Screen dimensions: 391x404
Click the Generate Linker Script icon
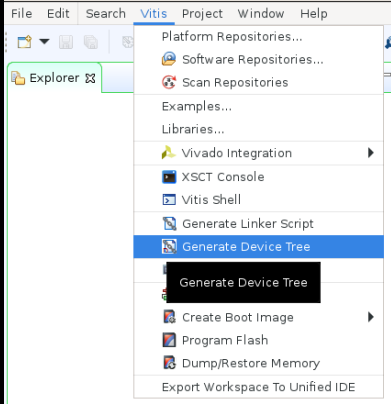point(169,223)
